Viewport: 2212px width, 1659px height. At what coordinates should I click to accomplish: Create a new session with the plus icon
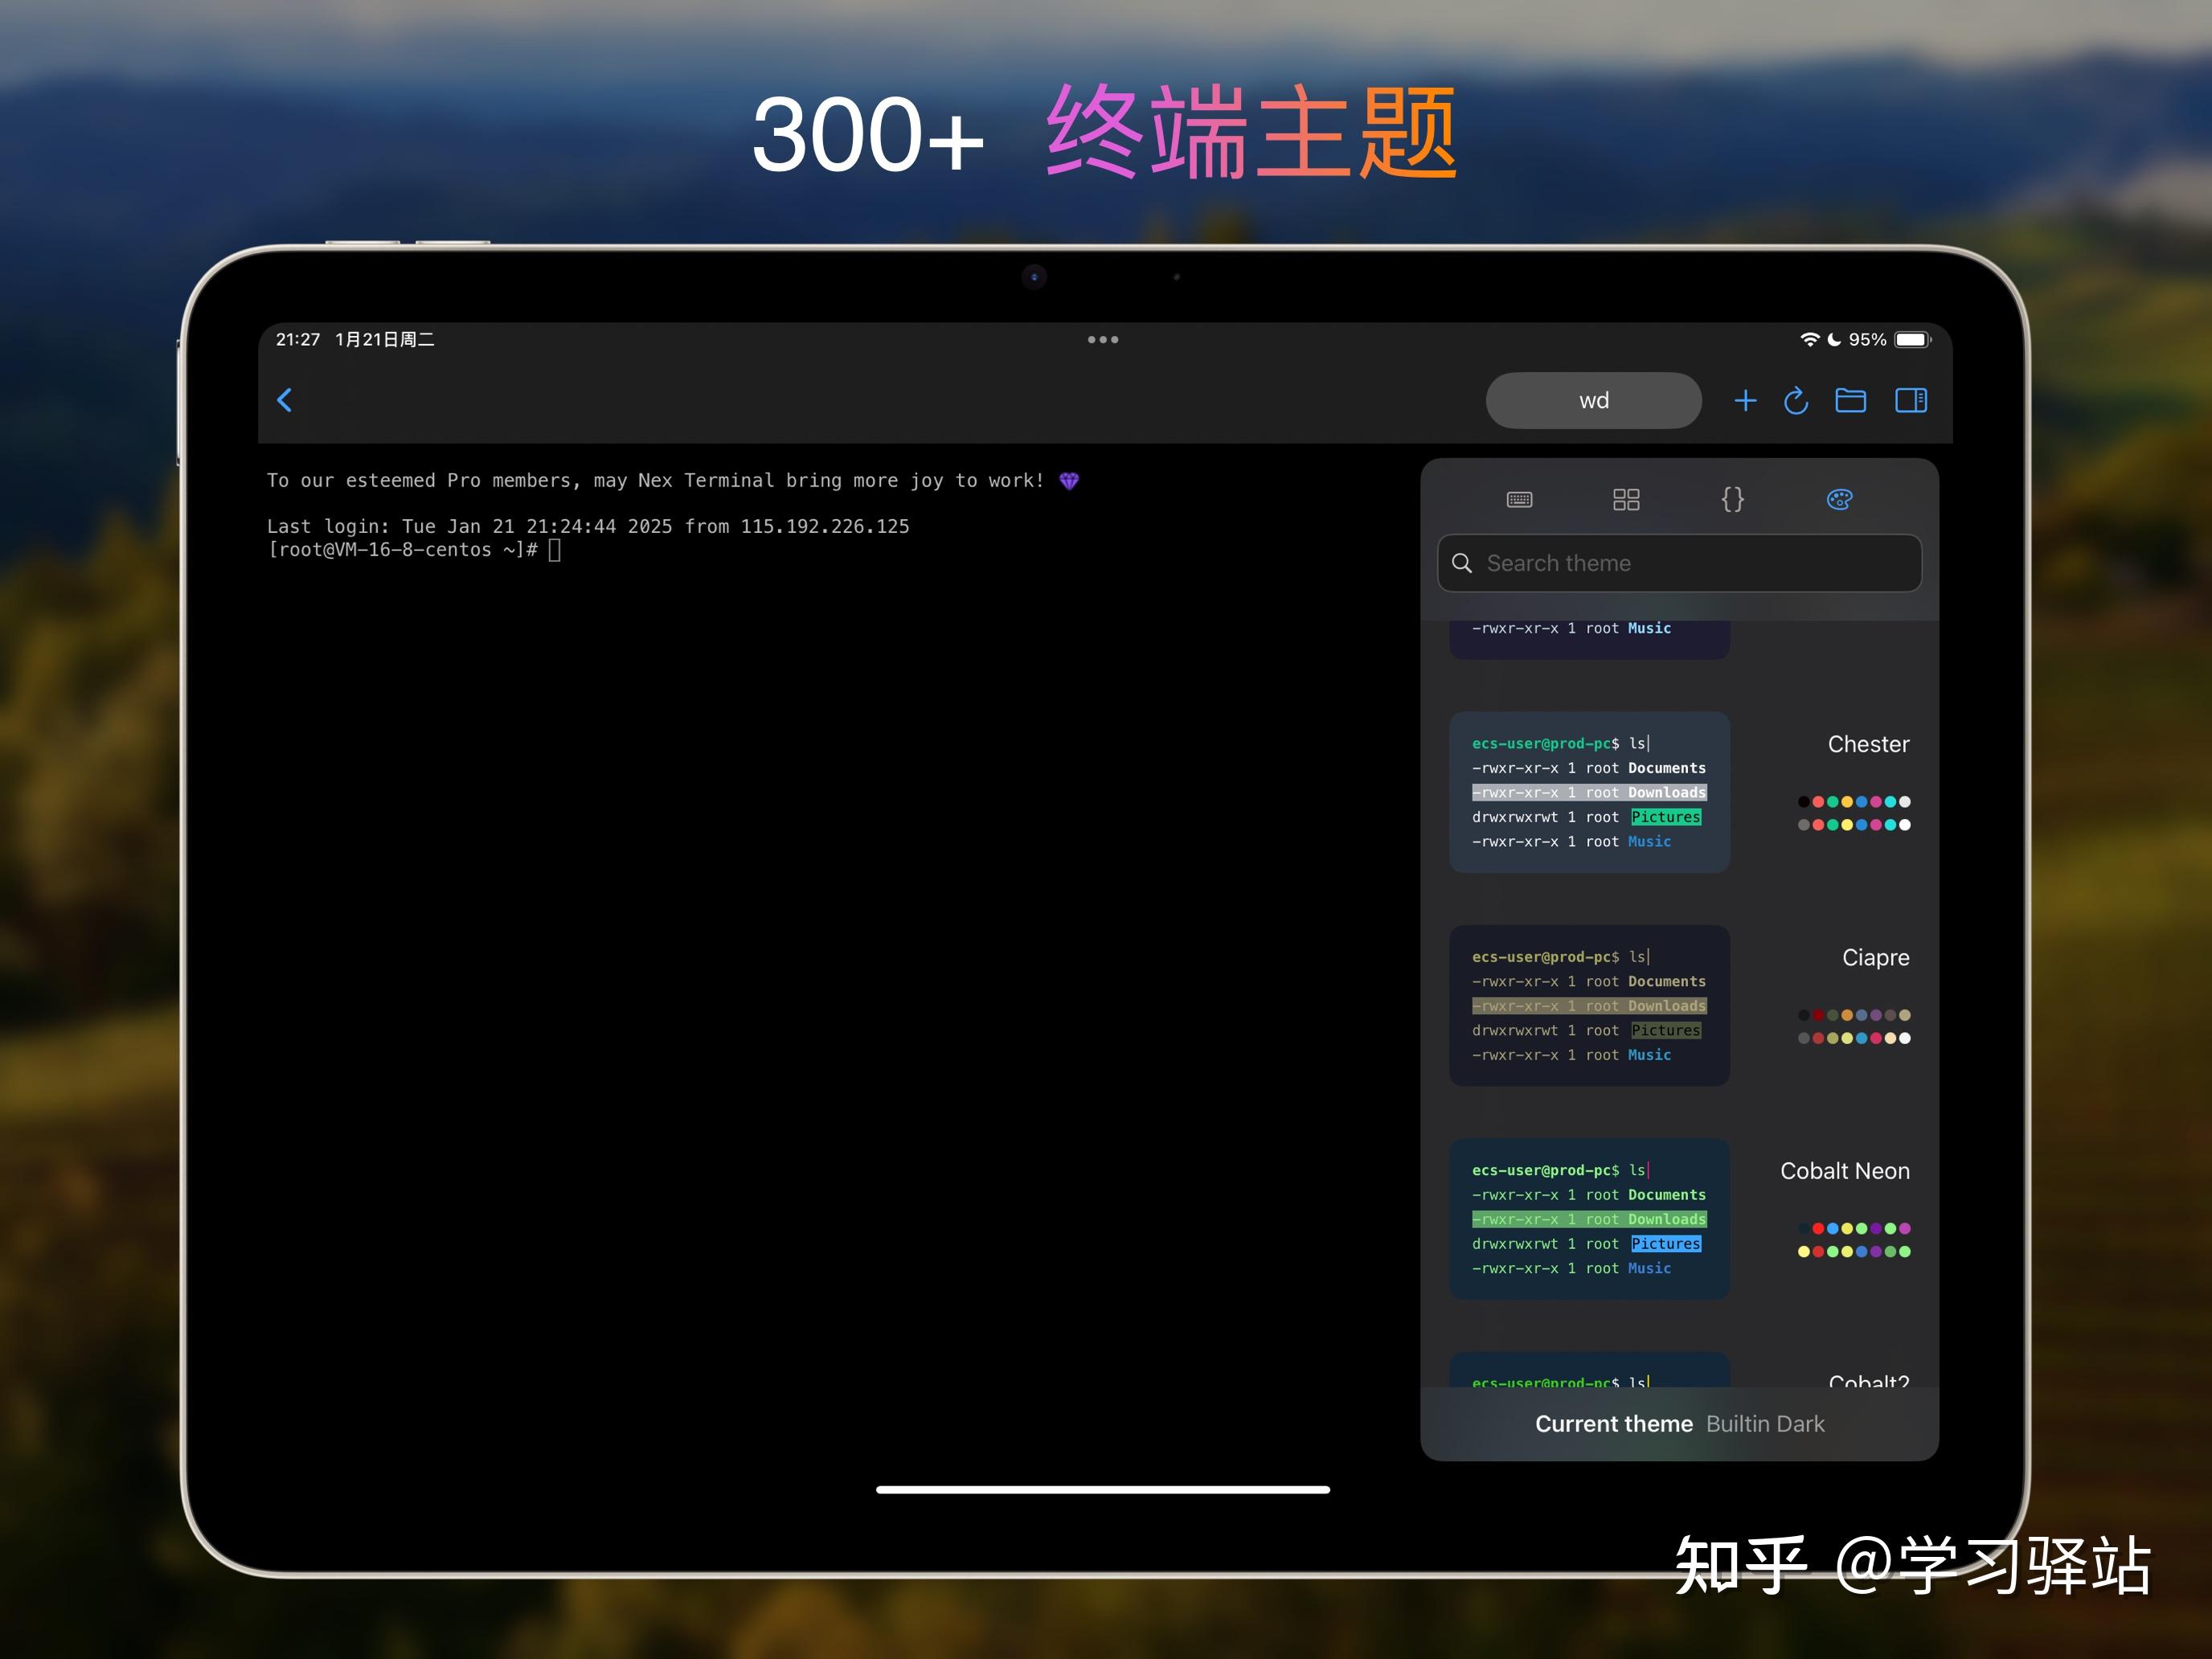click(x=1745, y=400)
